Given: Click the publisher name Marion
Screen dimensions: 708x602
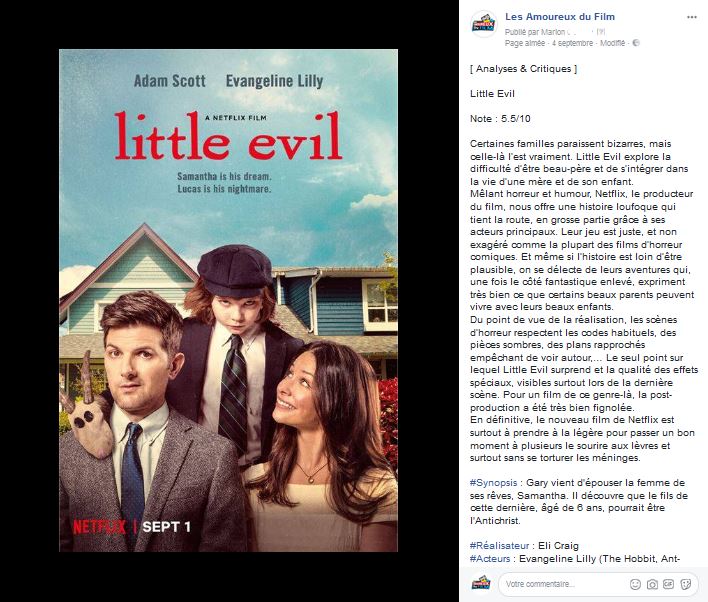Looking at the screenshot, I should point(553,32).
